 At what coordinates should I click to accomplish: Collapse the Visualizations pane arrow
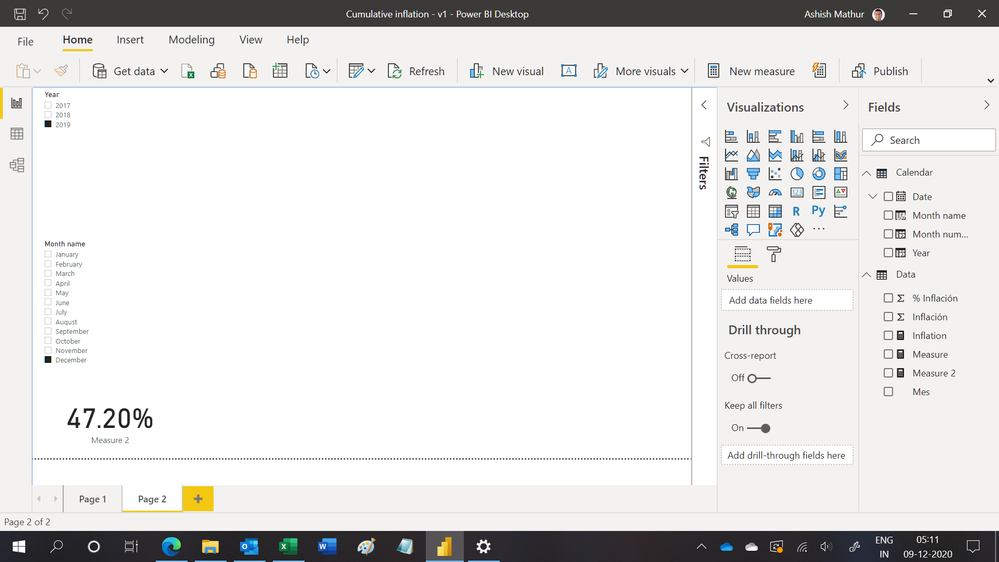click(x=845, y=105)
